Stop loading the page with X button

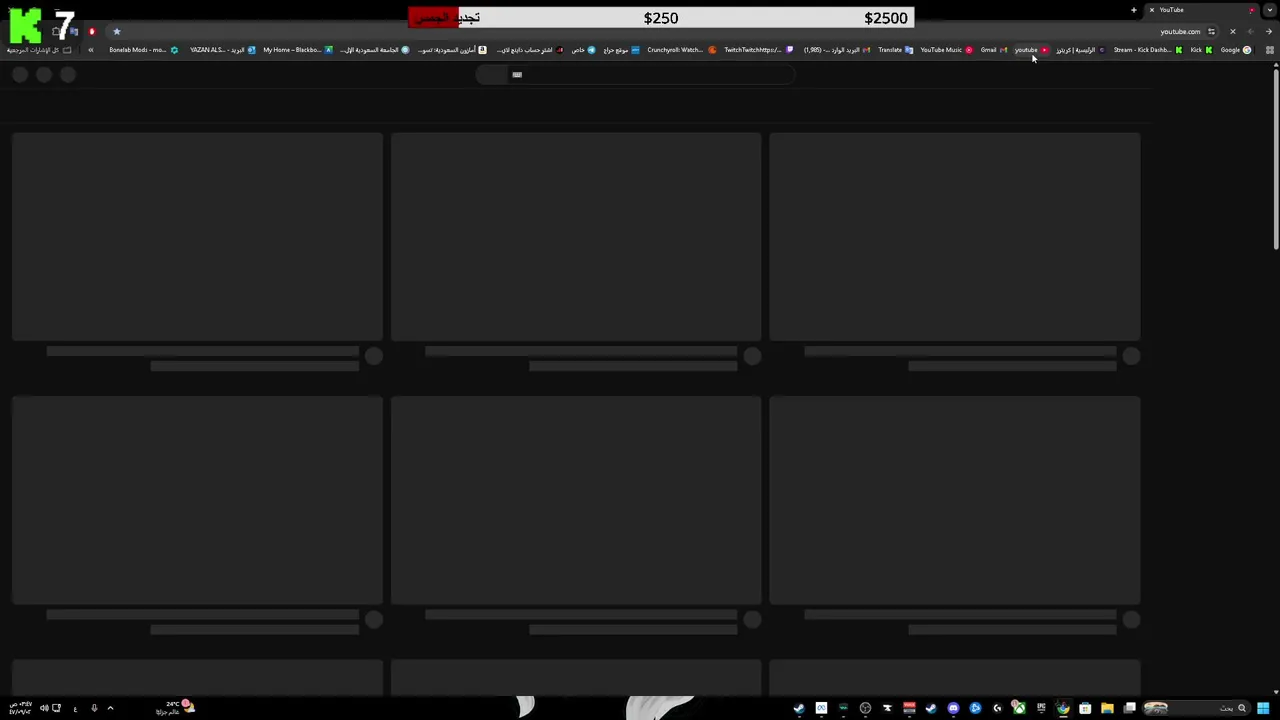(x=1233, y=32)
